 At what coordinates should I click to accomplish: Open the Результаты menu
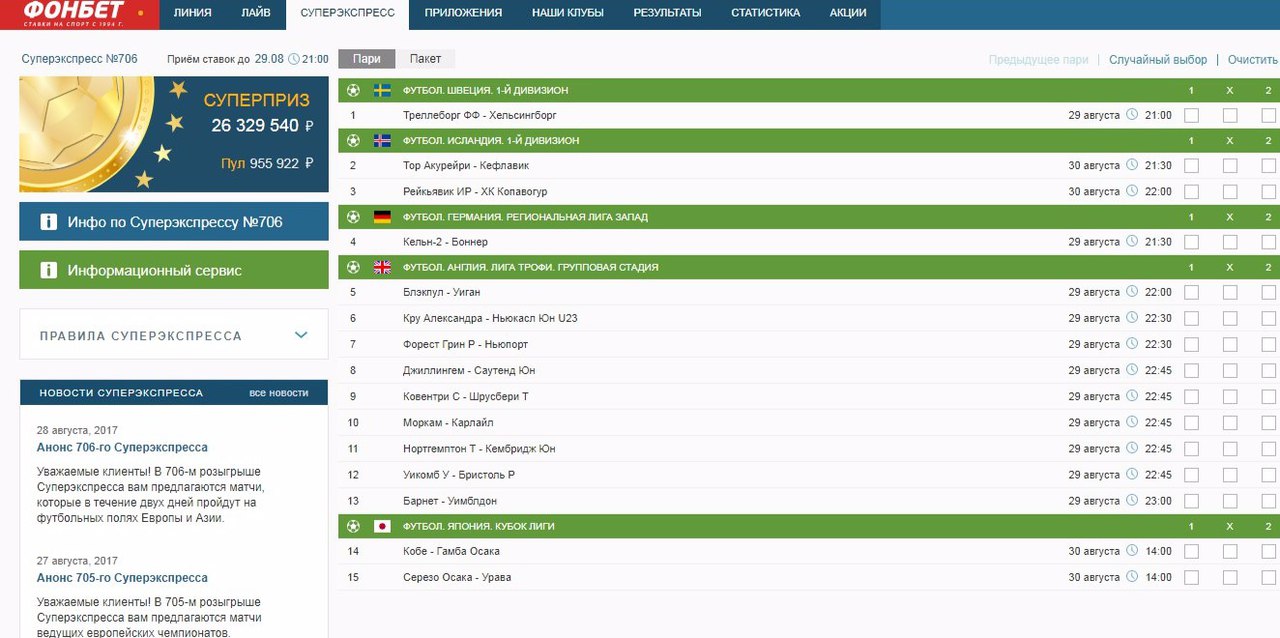(667, 13)
